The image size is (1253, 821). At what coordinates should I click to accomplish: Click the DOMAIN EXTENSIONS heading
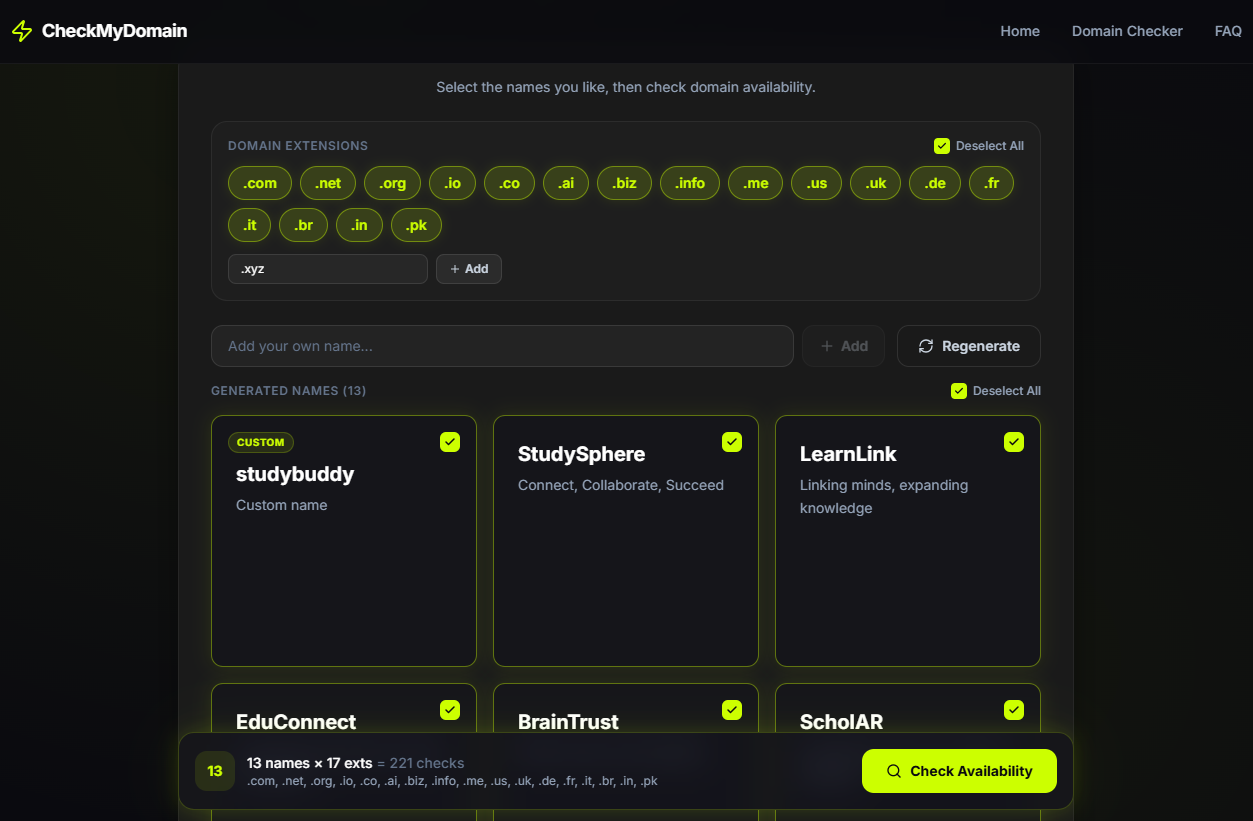(x=298, y=146)
